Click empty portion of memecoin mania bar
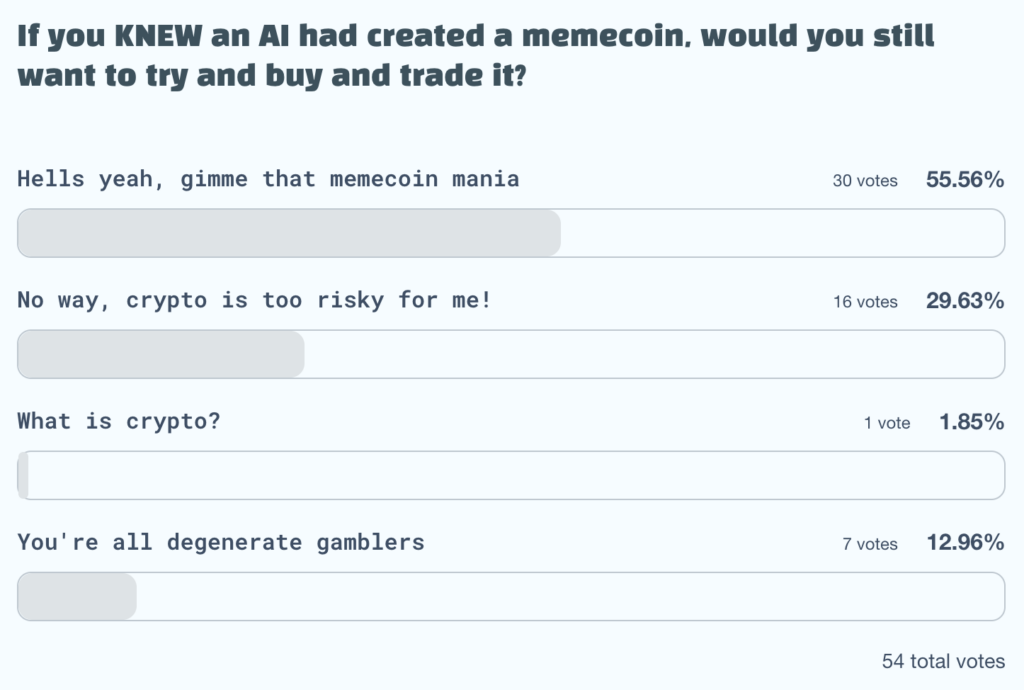The image size is (1024, 690). tap(782, 233)
